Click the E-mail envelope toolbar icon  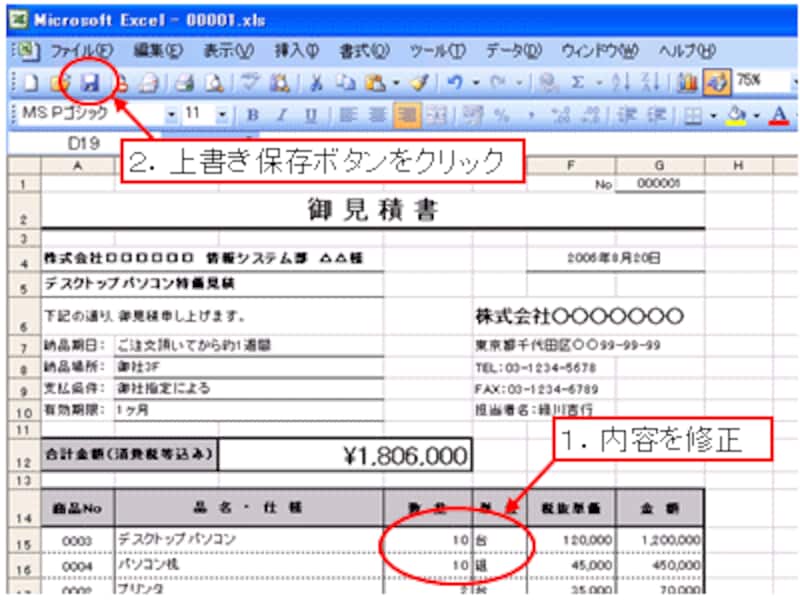click(149, 83)
